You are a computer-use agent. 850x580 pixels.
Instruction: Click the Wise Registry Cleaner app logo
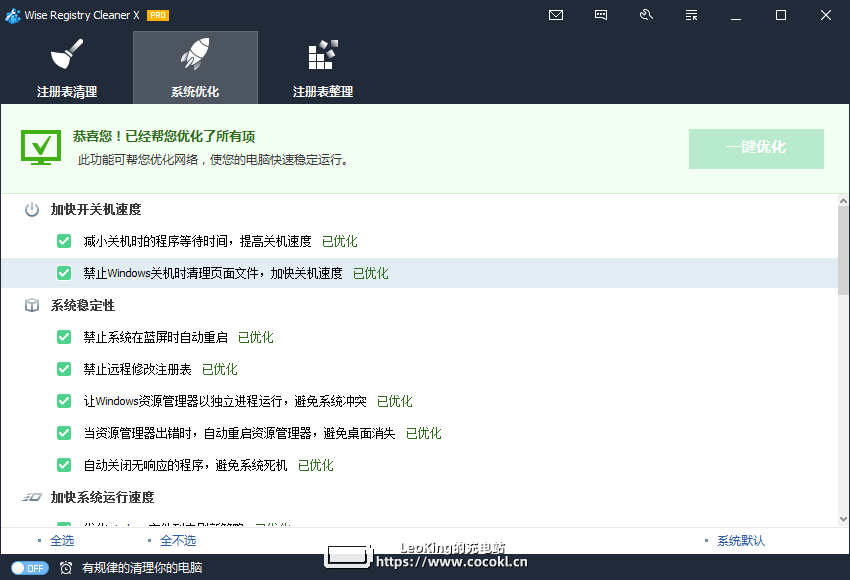pyautogui.click(x=12, y=16)
